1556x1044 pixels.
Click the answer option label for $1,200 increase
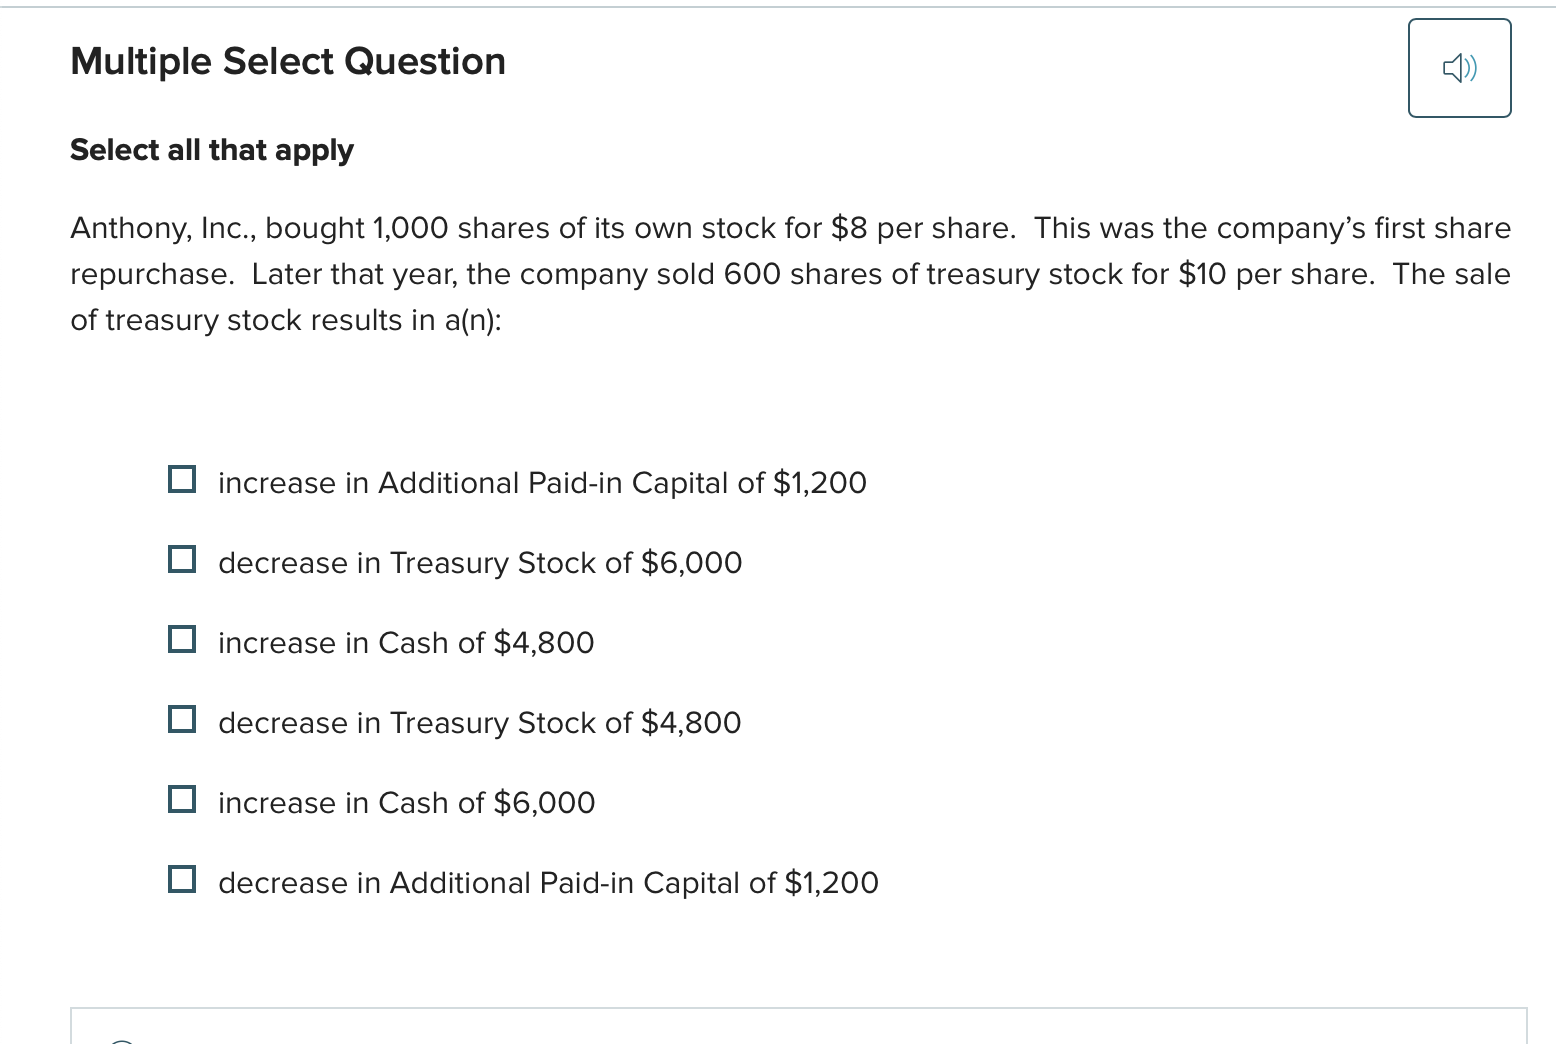541,482
